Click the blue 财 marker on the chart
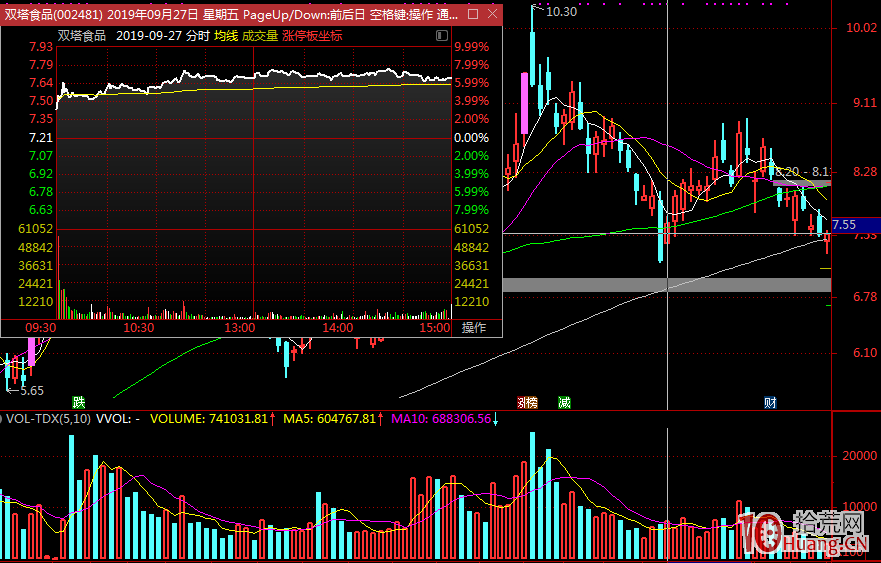The height and width of the screenshot is (563, 881). click(770, 402)
